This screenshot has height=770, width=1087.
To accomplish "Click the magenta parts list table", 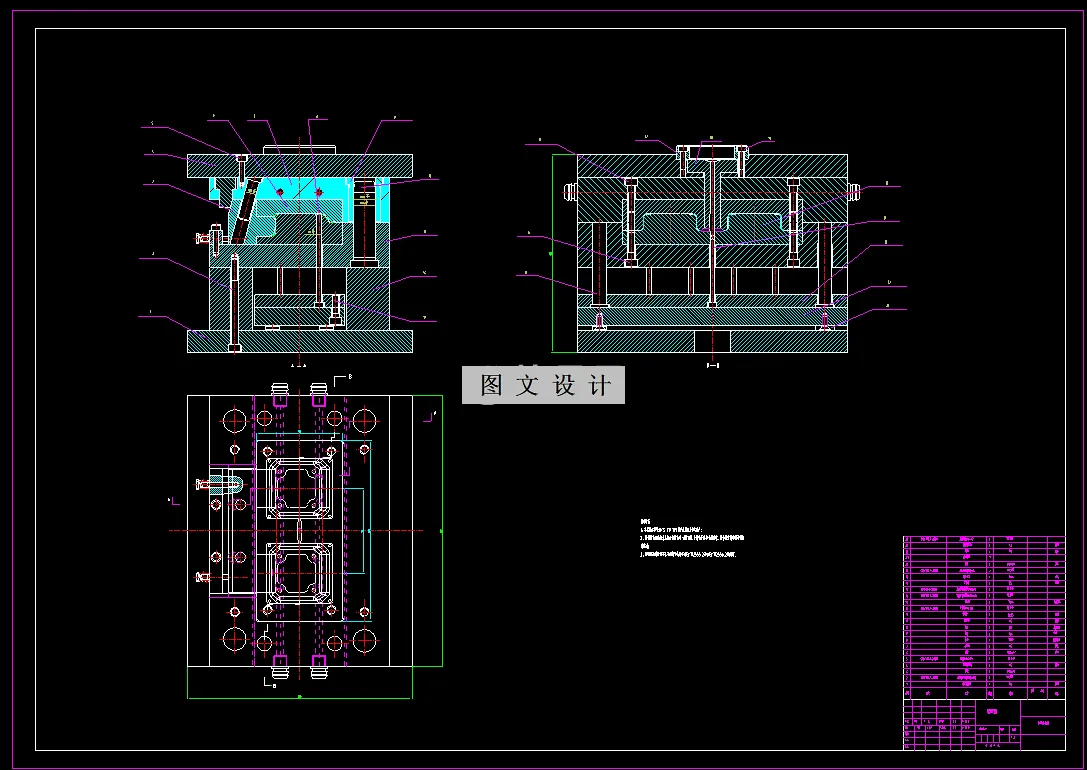I will (984, 617).
